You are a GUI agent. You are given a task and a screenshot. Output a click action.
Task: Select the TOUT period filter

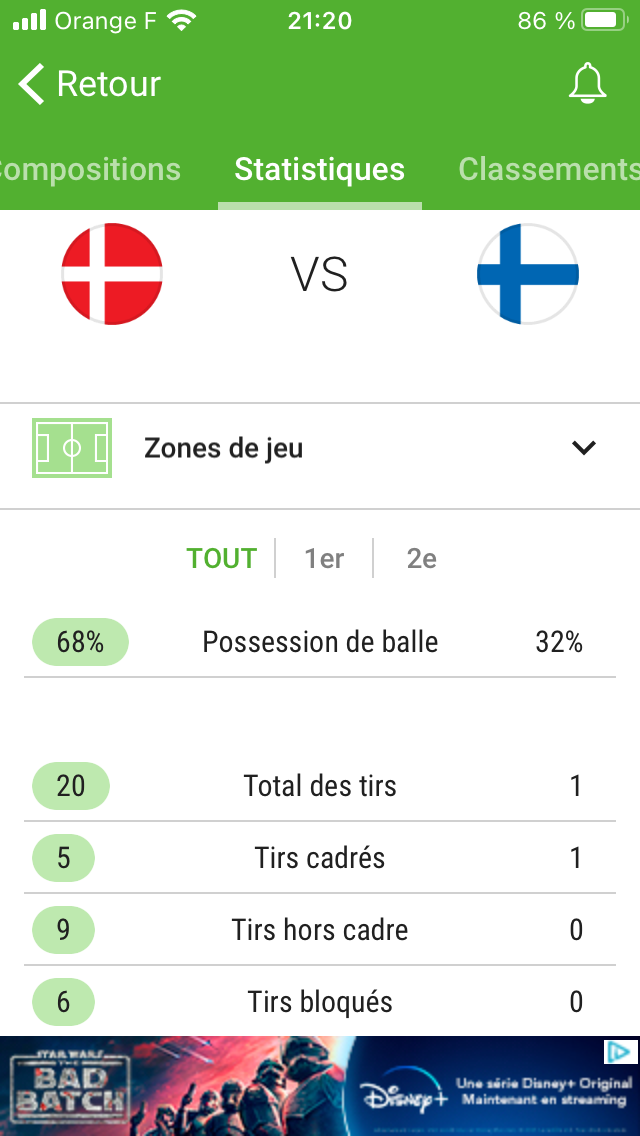(222, 559)
